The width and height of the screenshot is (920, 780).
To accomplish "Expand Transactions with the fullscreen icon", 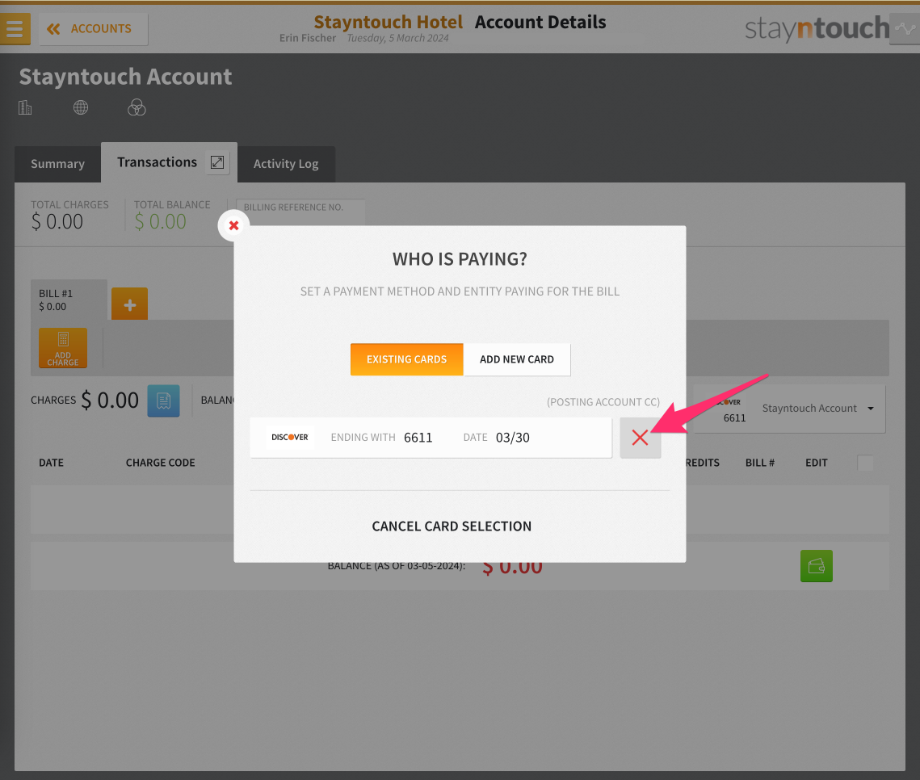I will click(217, 163).
